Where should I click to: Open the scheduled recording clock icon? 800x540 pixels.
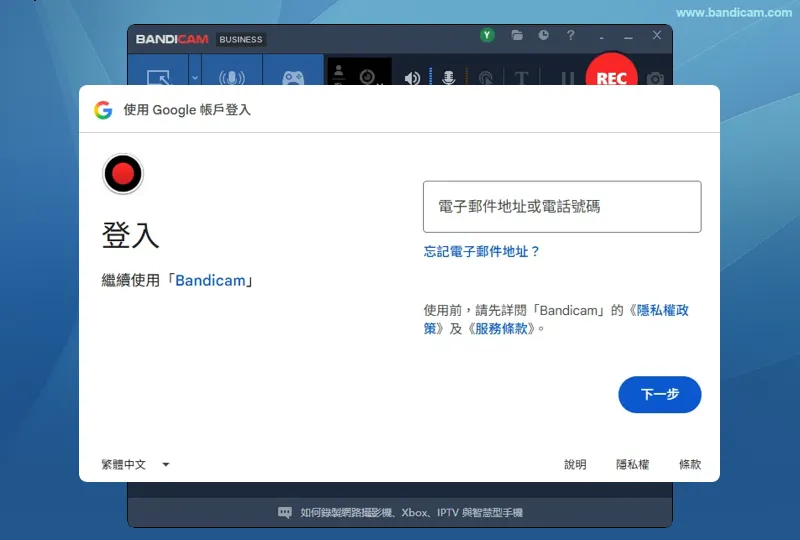click(x=543, y=35)
